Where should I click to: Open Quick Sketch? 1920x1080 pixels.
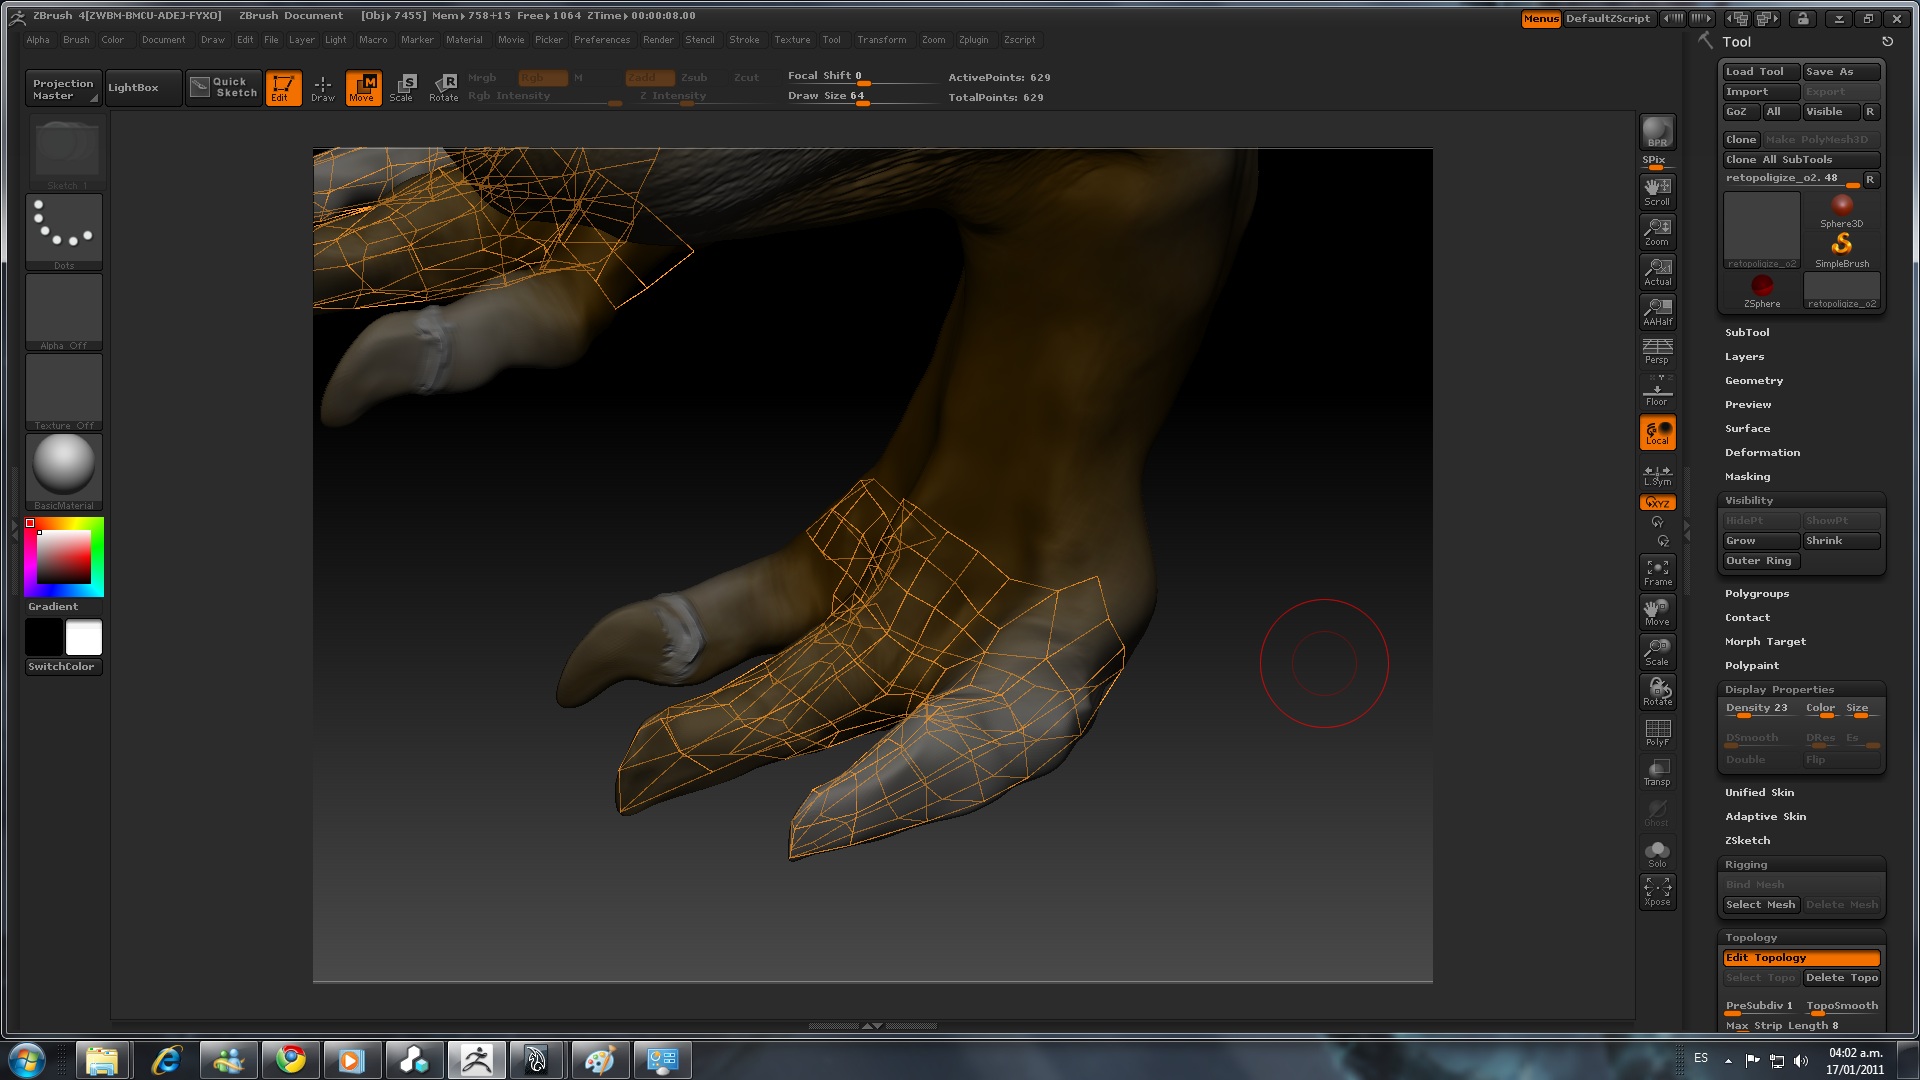[224, 87]
